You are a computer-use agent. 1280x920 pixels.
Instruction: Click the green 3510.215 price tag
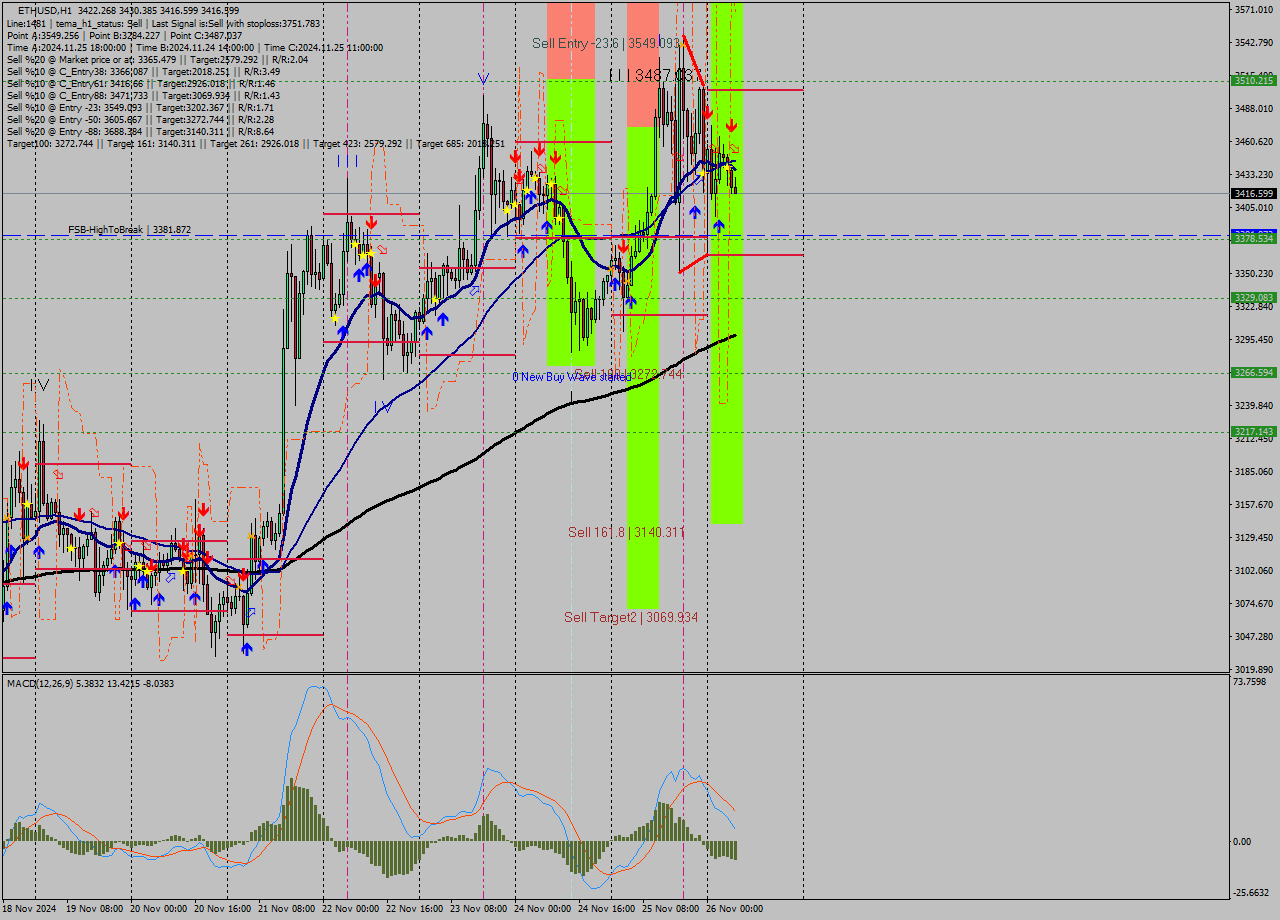pyautogui.click(x=1253, y=80)
